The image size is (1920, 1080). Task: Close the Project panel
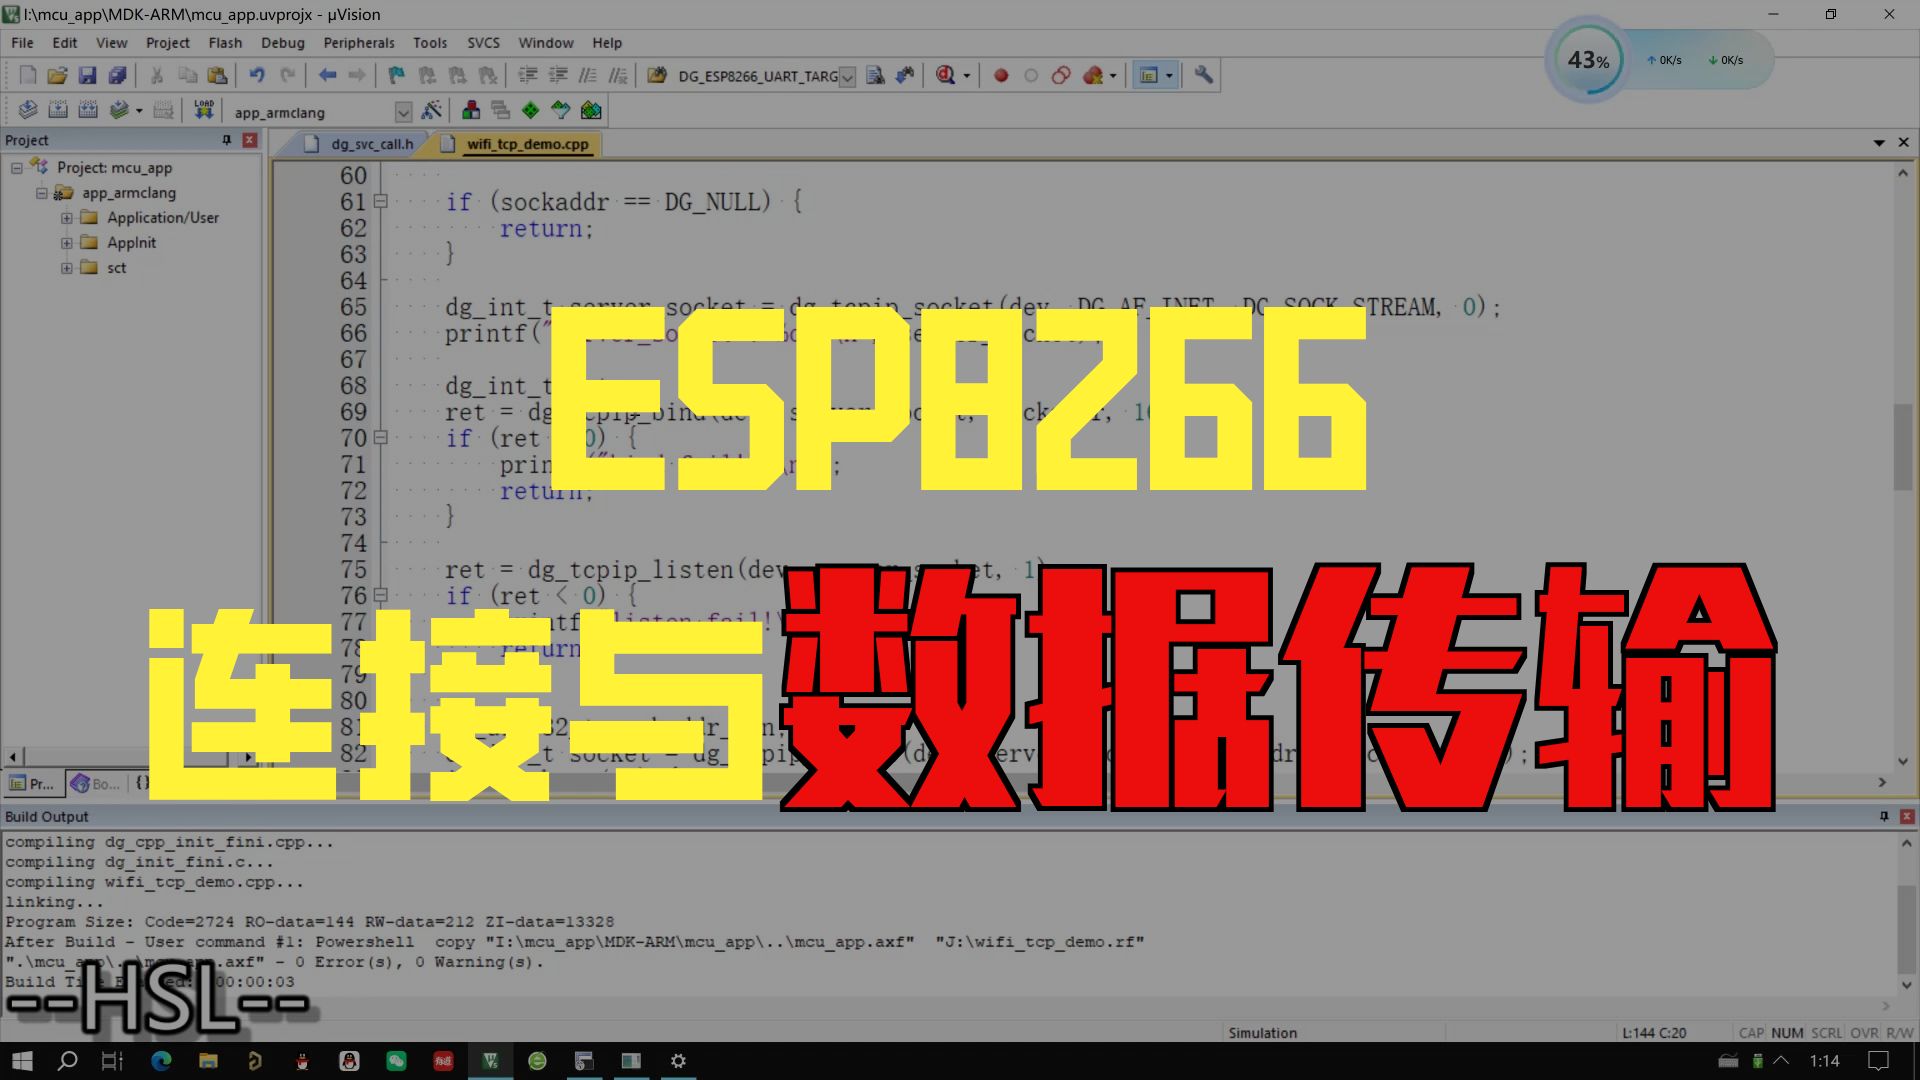(250, 140)
